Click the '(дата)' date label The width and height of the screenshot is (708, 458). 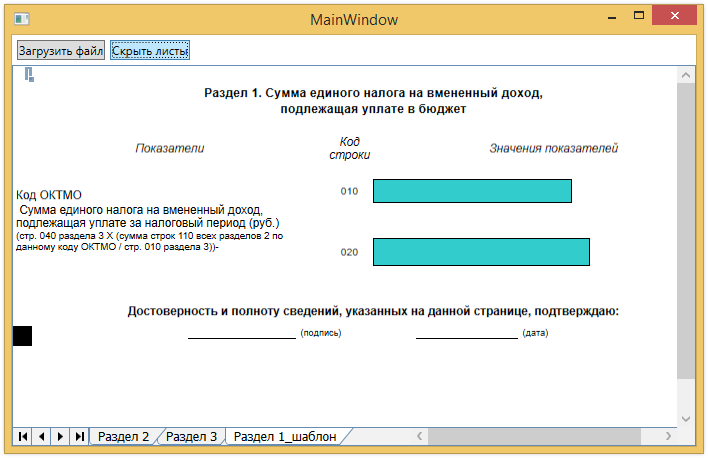pos(535,333)
